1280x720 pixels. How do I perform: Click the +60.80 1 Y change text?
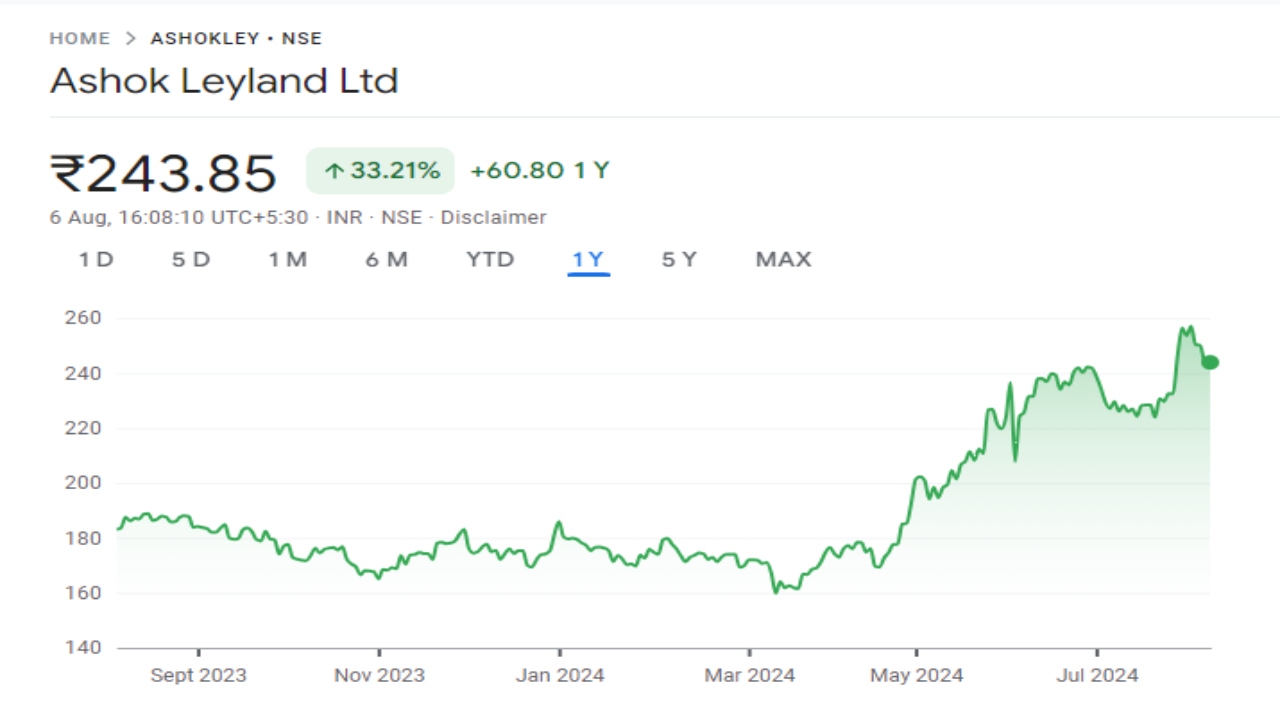(540, 171)
